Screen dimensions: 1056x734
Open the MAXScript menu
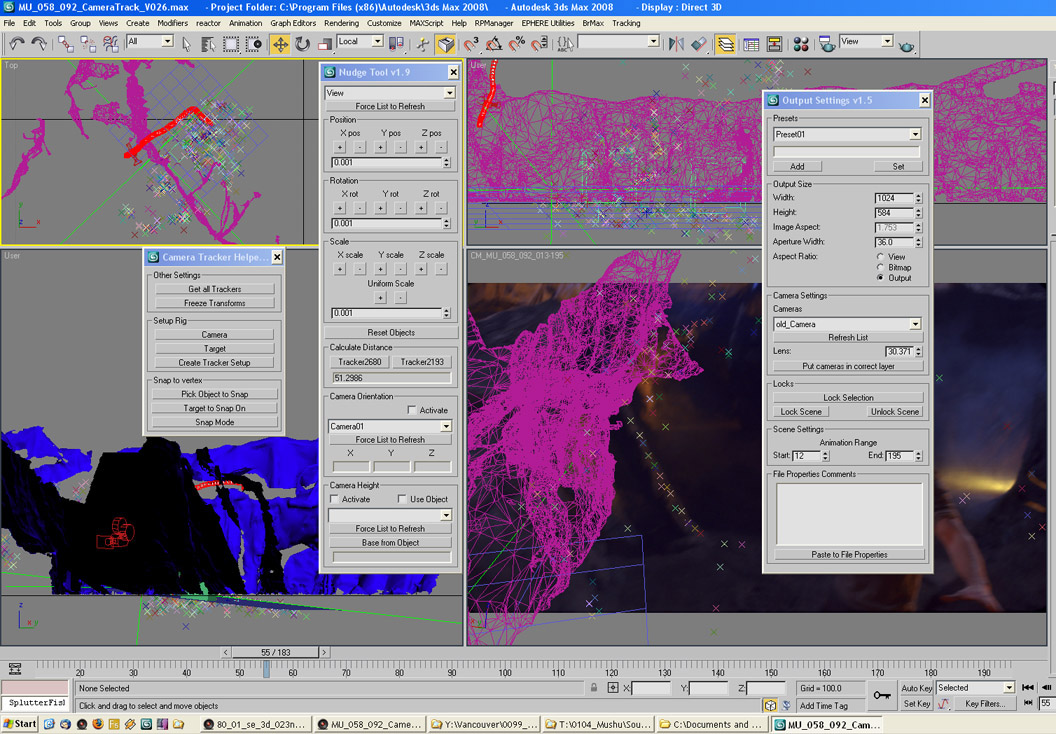[426, 23]
